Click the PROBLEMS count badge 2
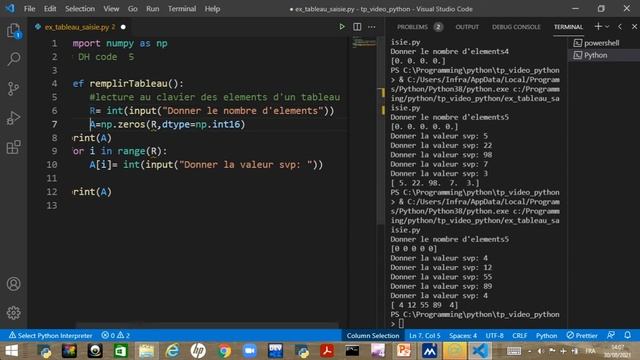 coord(438,27)
